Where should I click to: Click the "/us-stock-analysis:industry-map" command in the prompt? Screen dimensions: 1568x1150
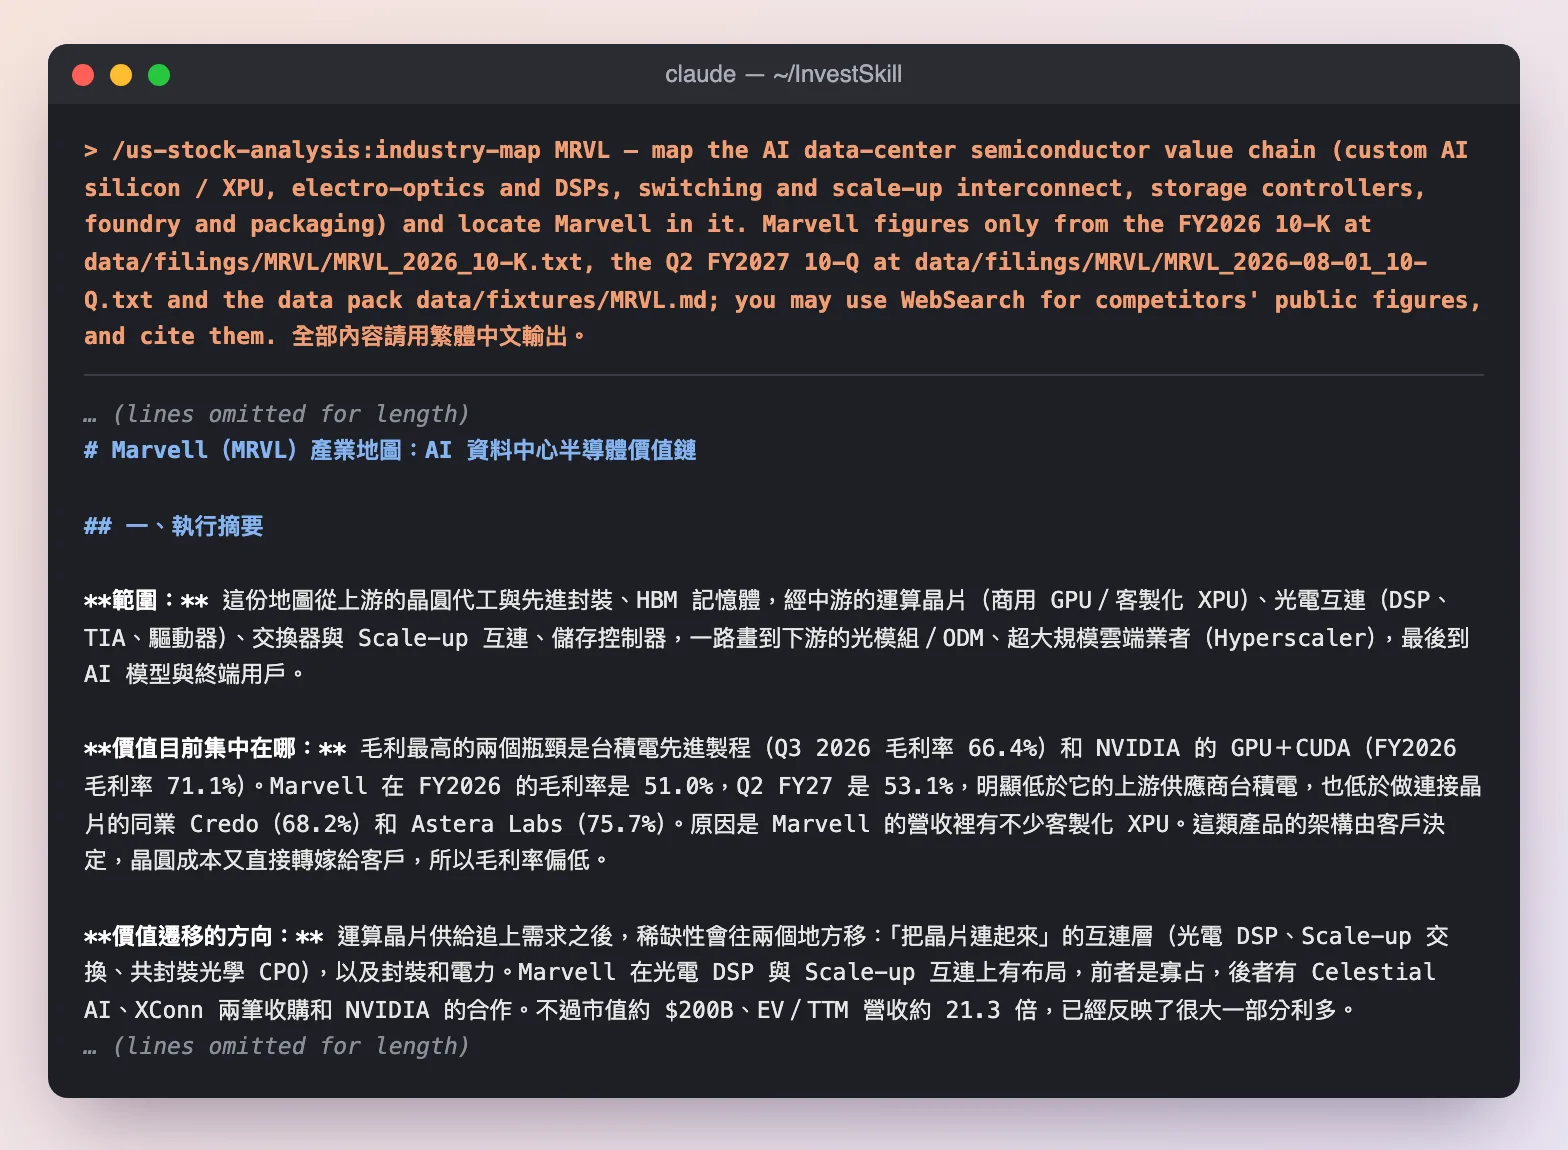326,150
